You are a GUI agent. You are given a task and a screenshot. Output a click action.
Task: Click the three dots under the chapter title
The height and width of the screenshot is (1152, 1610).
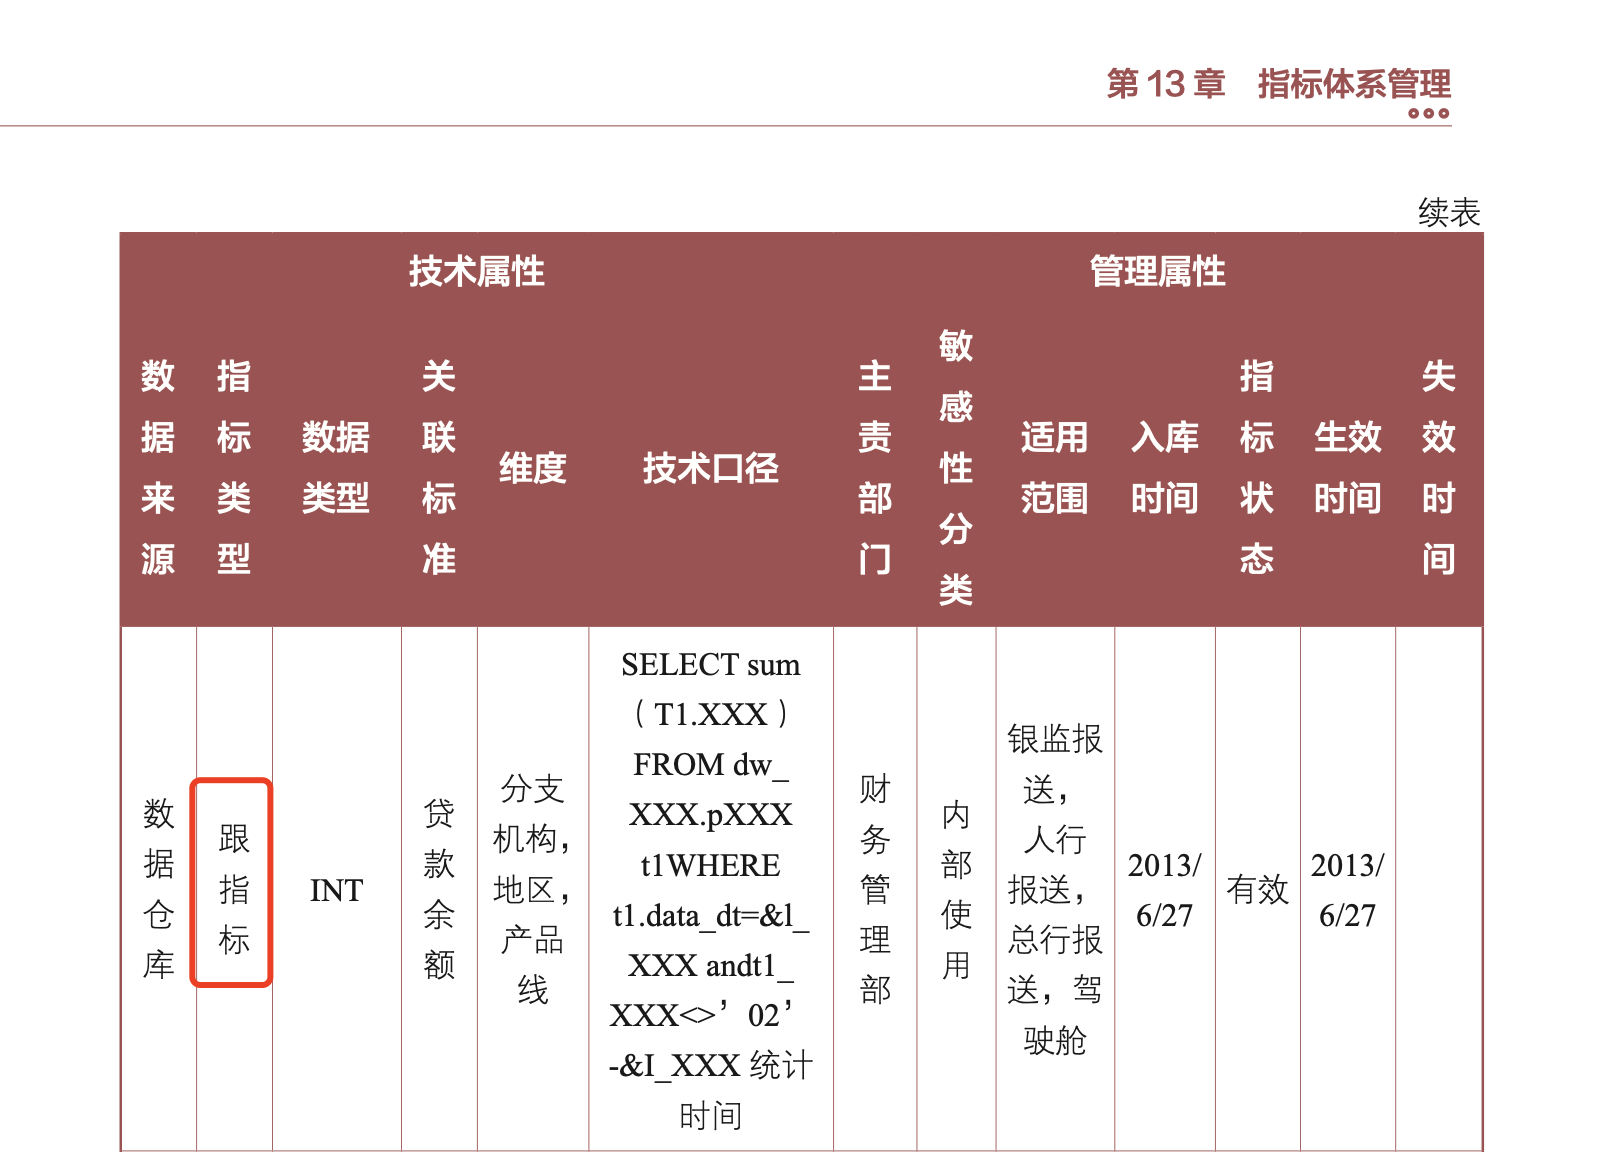1428,113
